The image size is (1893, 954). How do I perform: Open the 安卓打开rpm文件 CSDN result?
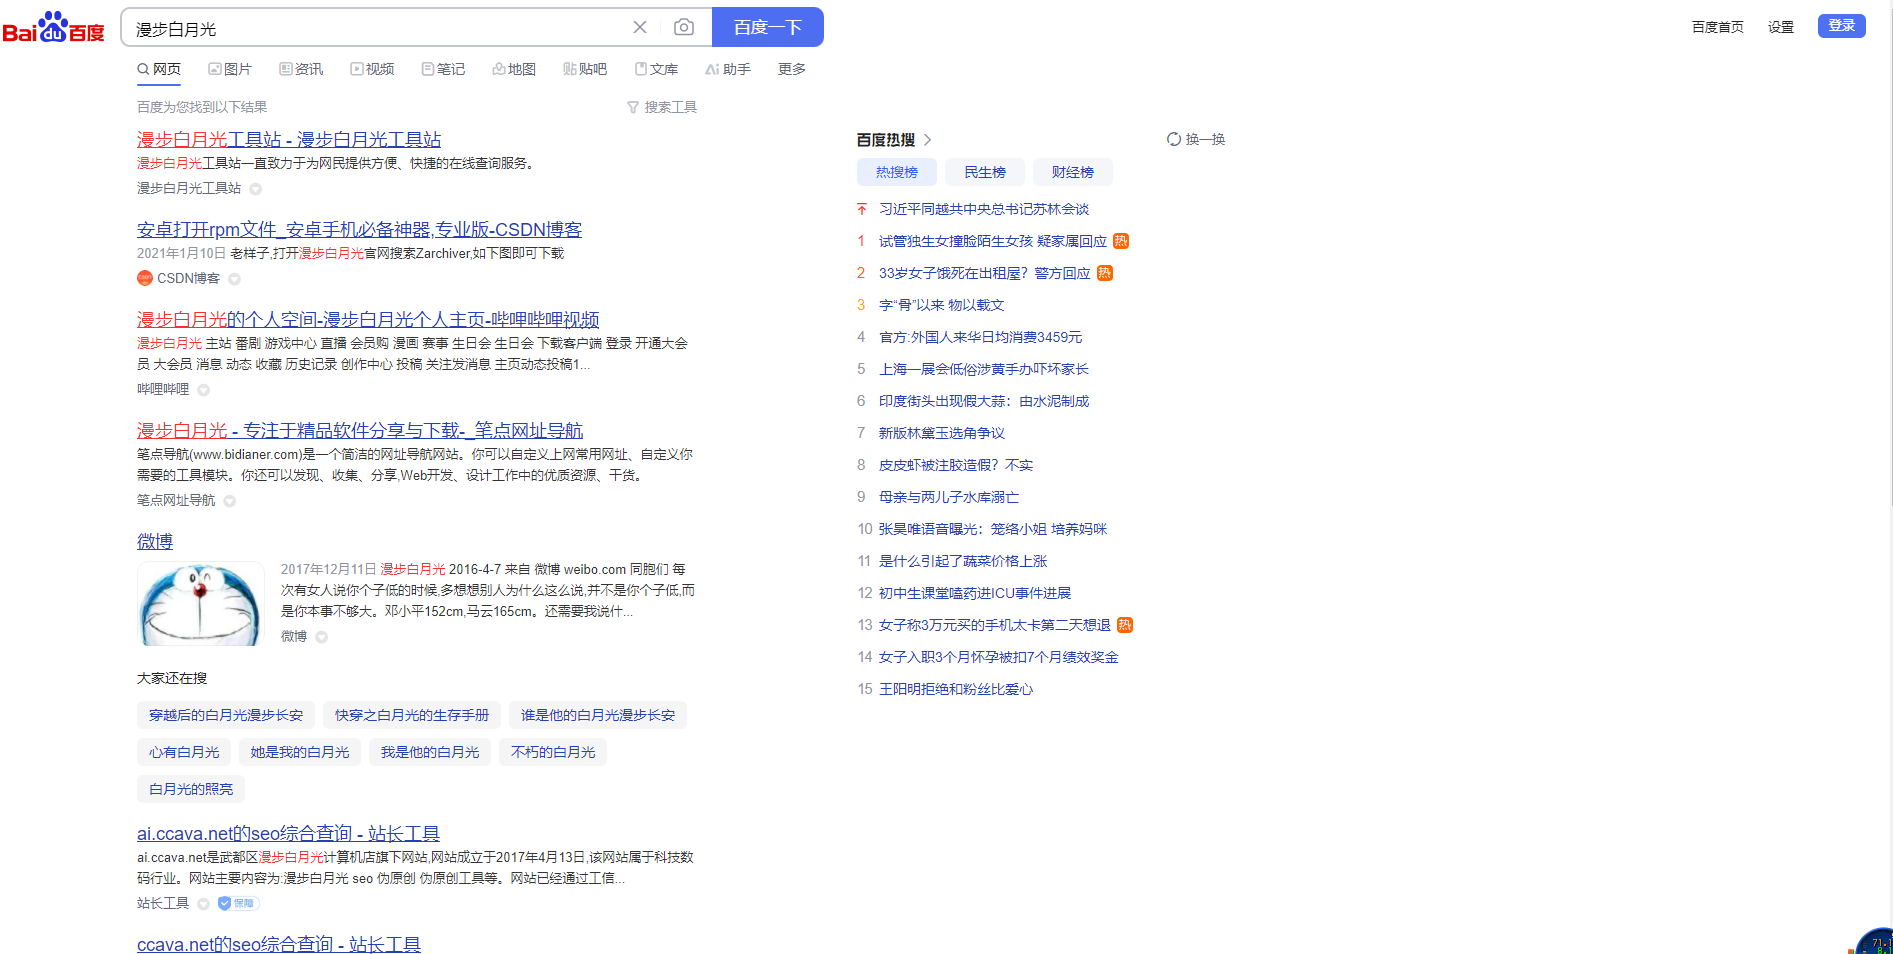coord(359,230)
